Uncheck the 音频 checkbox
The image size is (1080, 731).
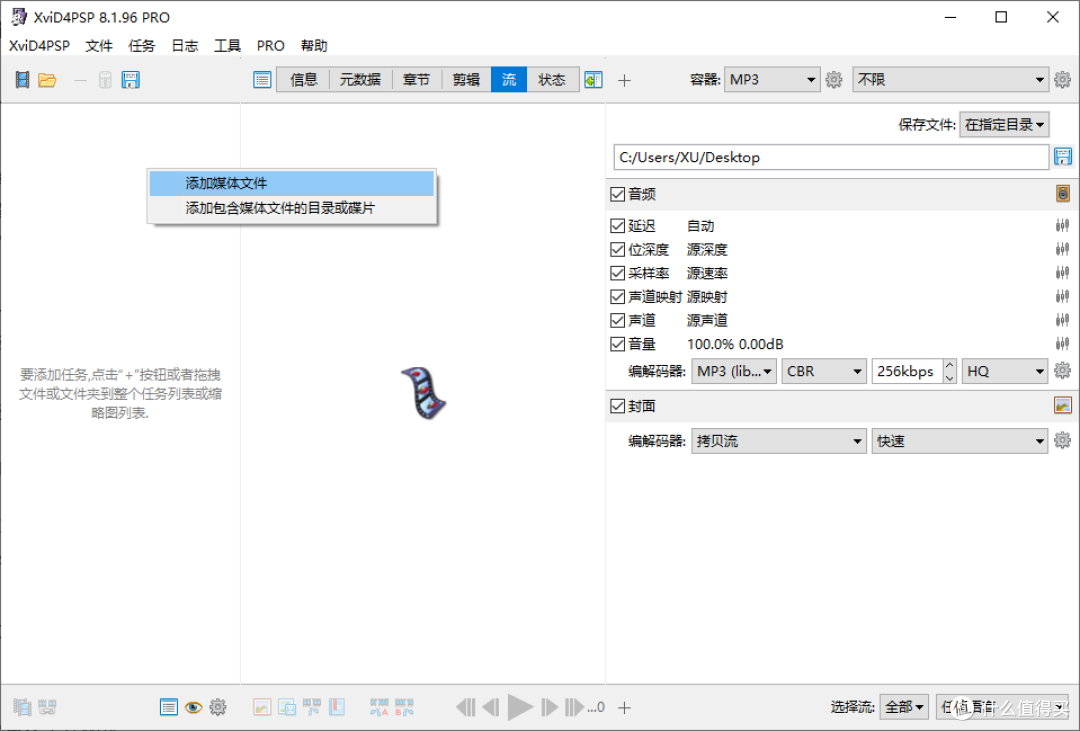pyautogui.click(x=617, y=194)
